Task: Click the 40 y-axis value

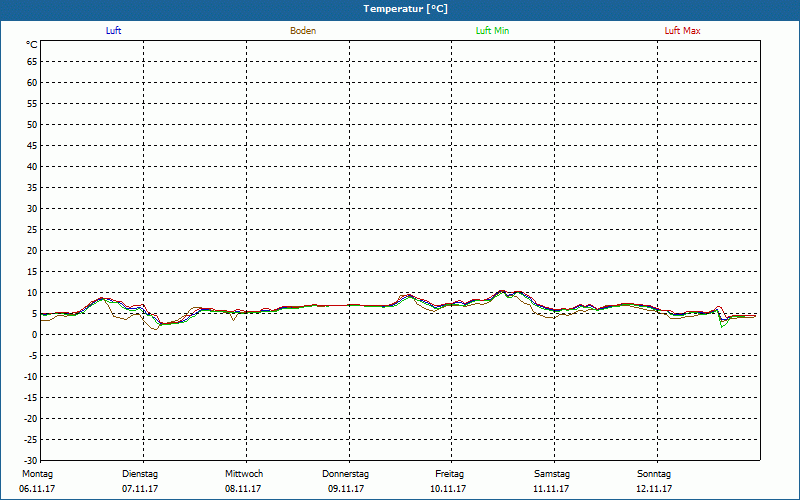Action: [32, 167]
